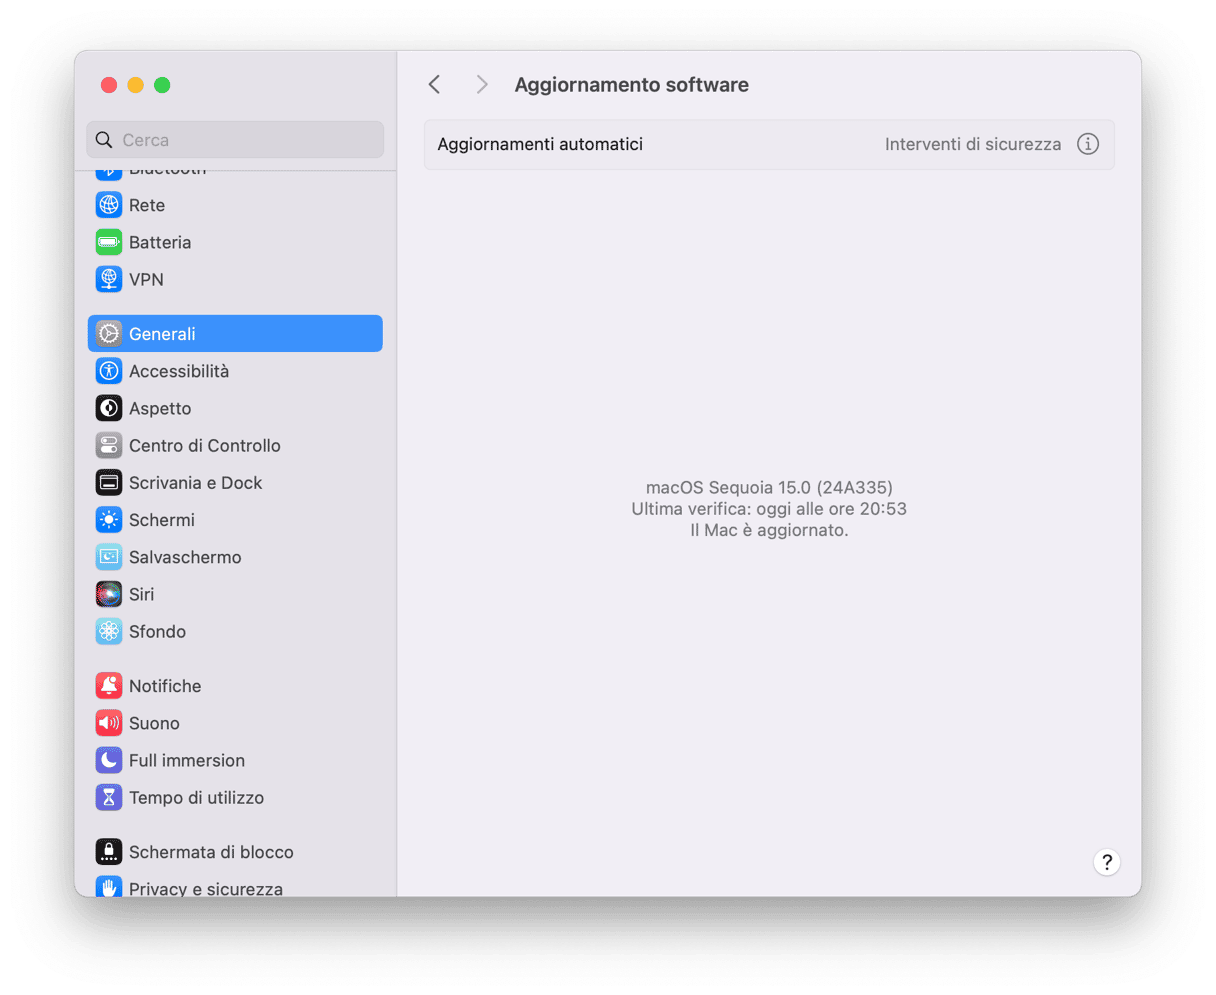Open the Aspetto appearance icon
This screenshot has height=995, width=1216.
[x=109, y=408]
